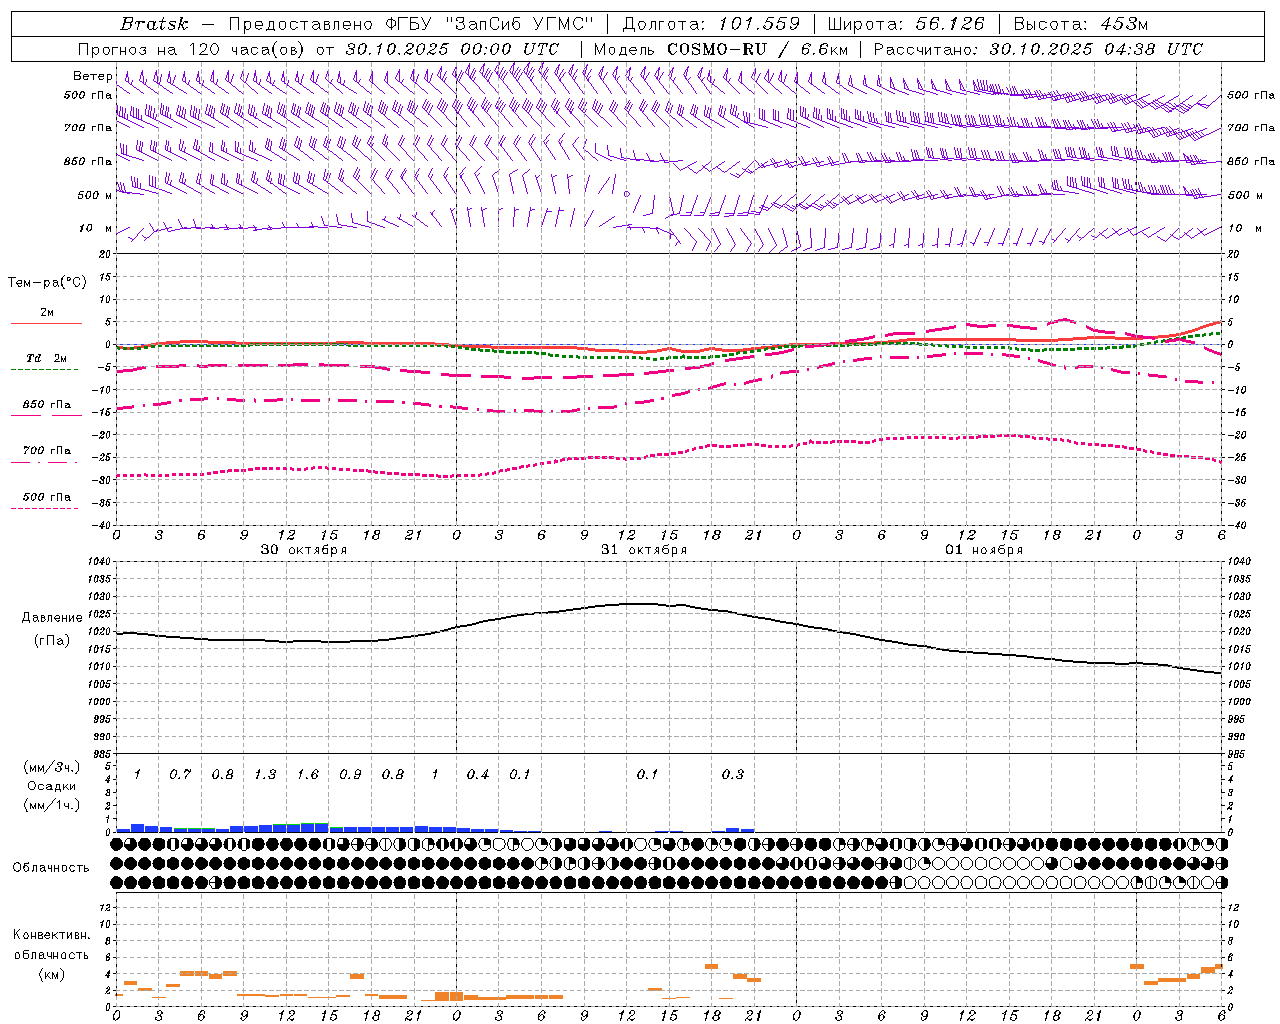Viewport: 1280px width, 1024px height.
Task: Click the '(мм/3ч.)' precipitation unit label
Action: coord(52,768)
